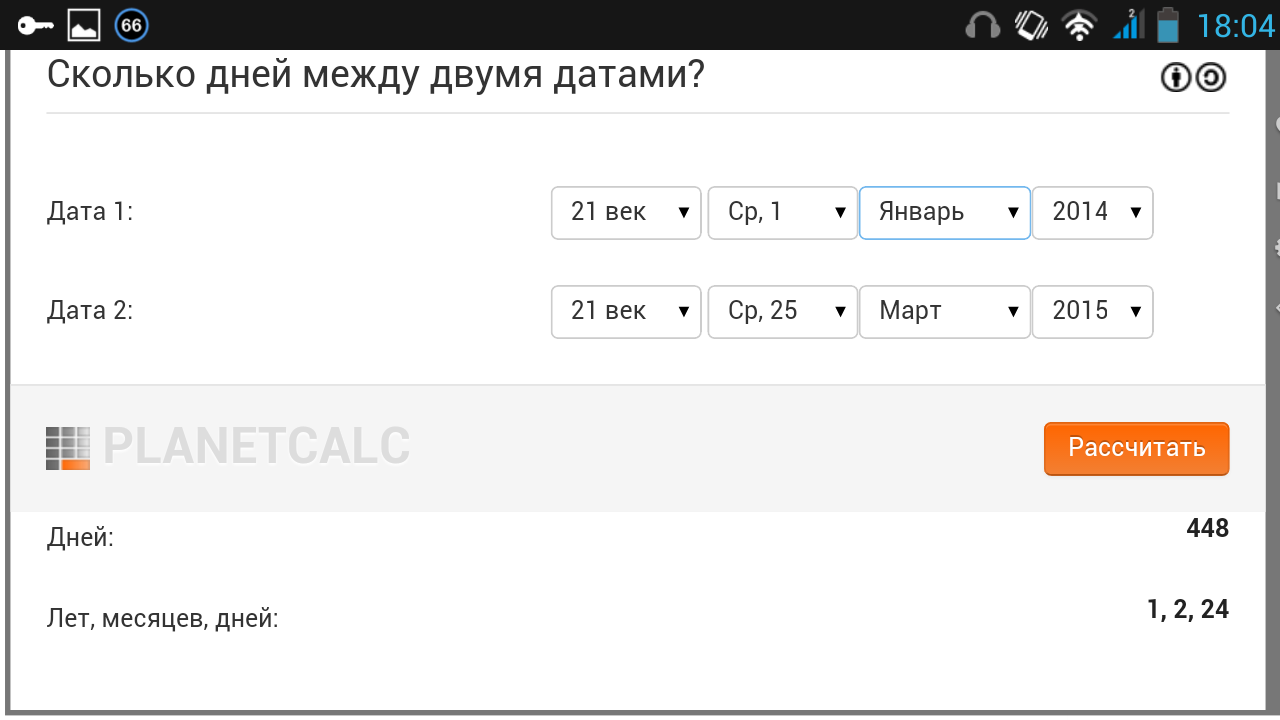Expand the Январь month dropdown
1280x720 pixels.
click(x=945, y=213)
